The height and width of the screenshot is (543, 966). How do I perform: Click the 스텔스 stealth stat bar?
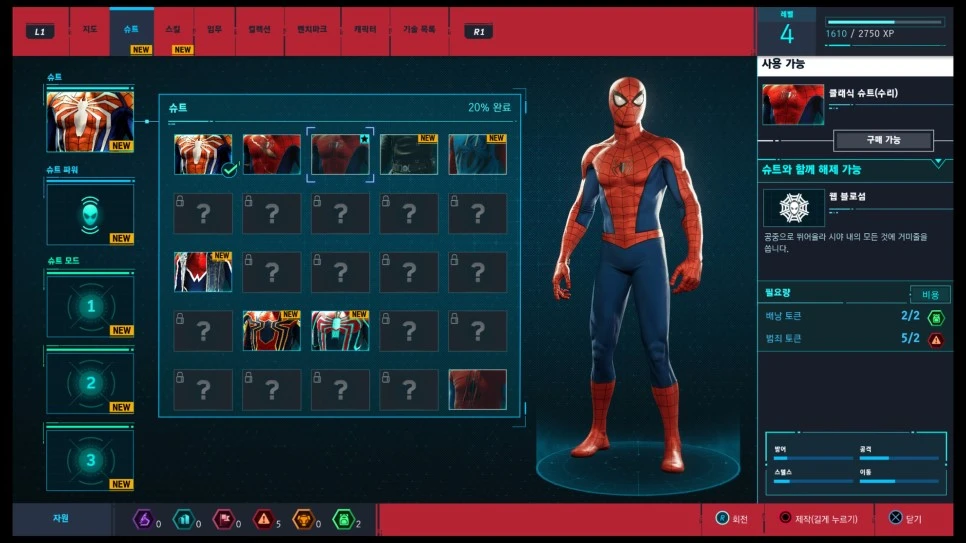(813, 481)
